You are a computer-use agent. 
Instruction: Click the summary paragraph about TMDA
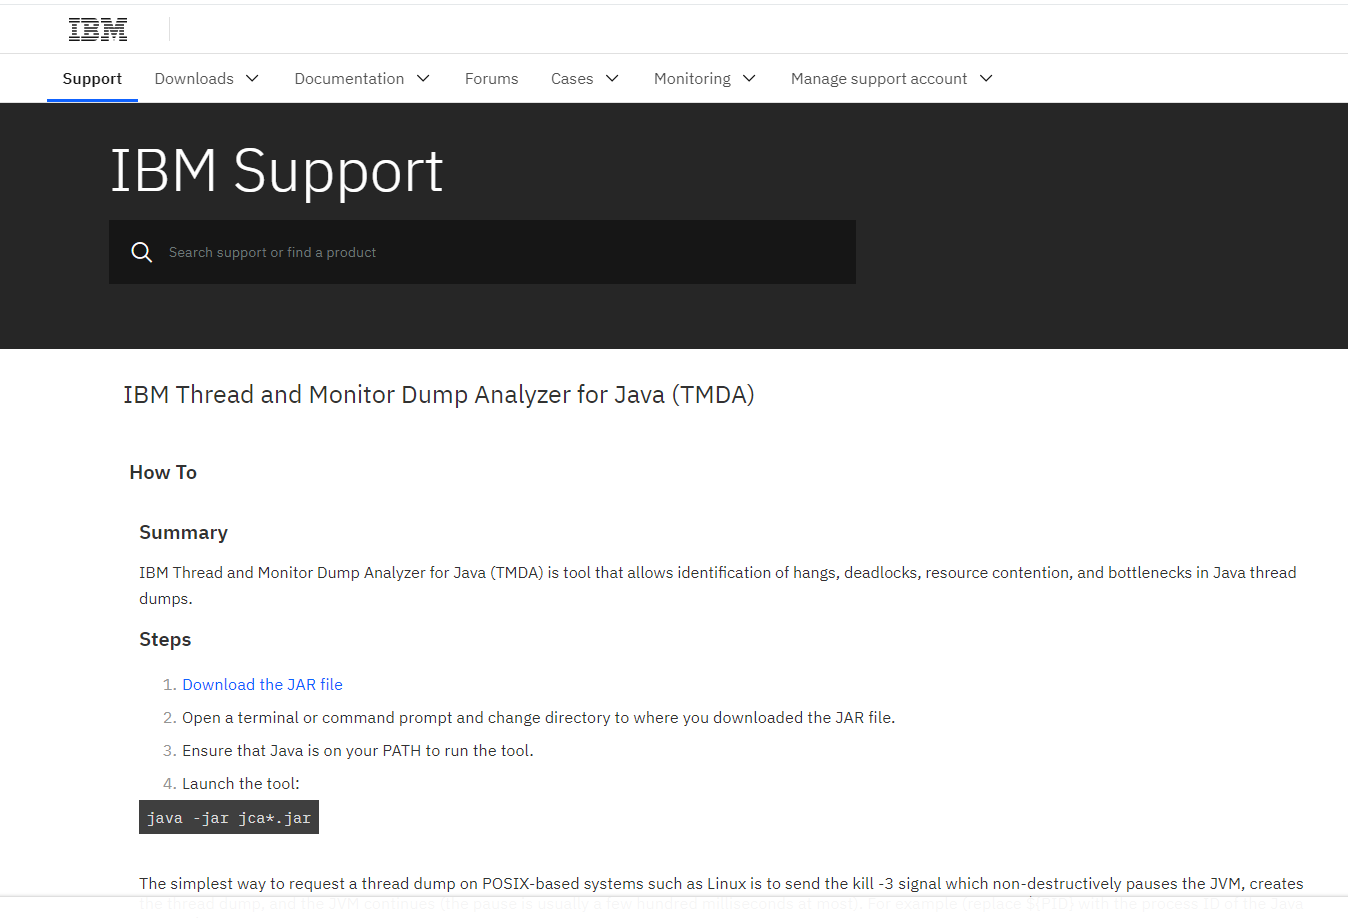click(x=718, y=585)
